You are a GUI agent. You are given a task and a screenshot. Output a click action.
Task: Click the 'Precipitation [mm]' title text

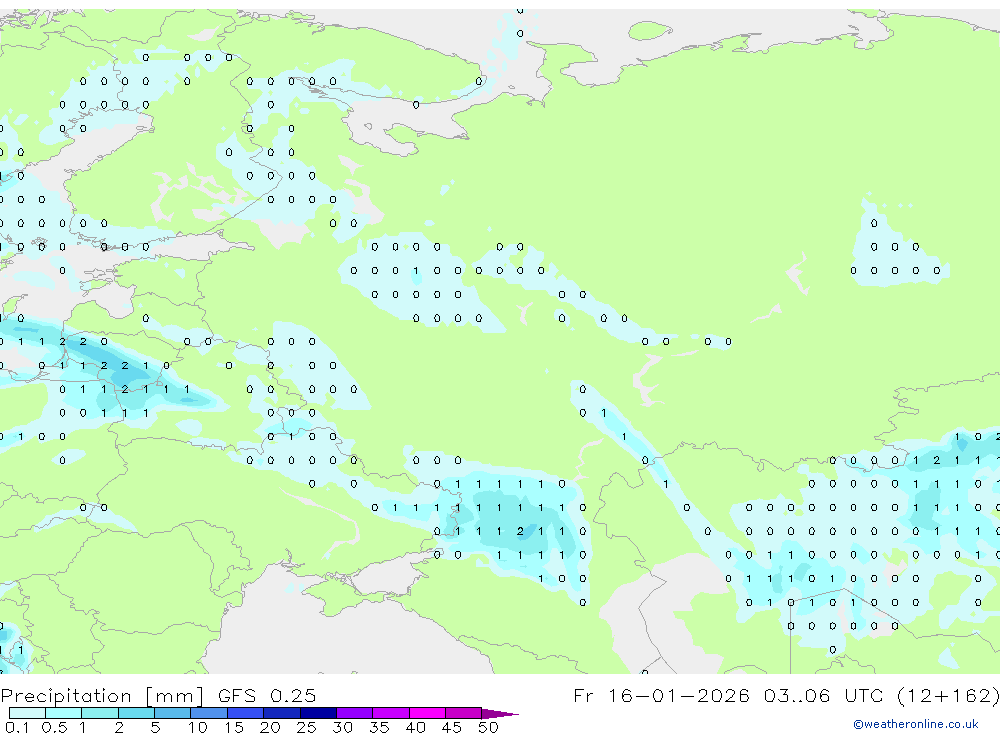pyautogui.click(x=103, y=696)
